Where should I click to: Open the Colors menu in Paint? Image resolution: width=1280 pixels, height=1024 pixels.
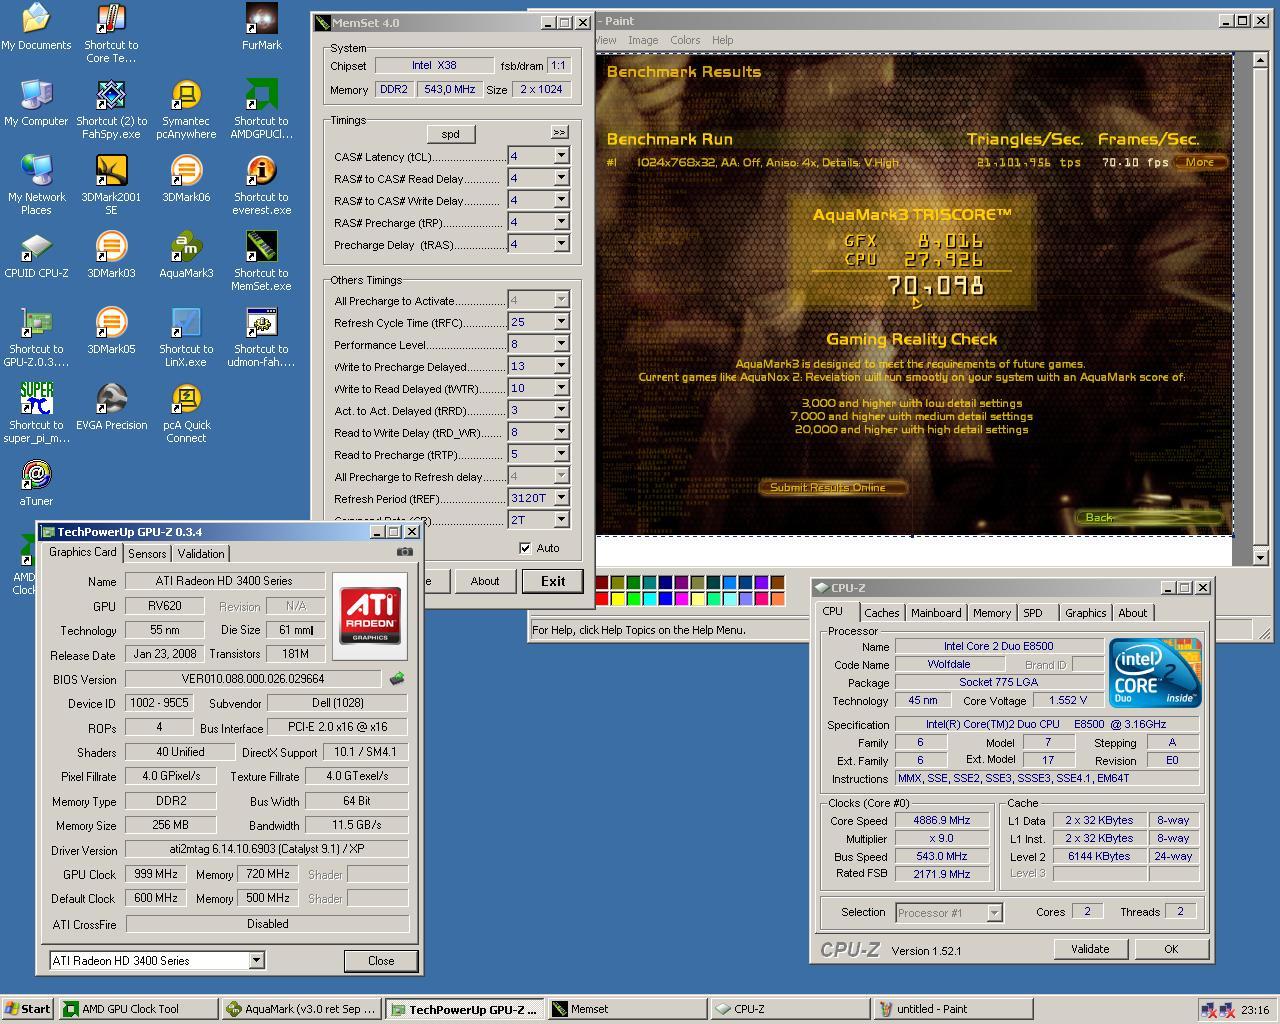point(685,40)
